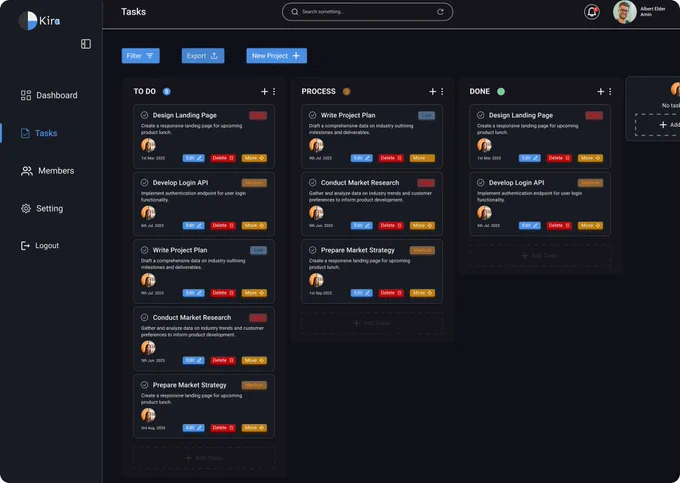
Task: Move Conduct Market Research in TO DO
Action: 254,360
